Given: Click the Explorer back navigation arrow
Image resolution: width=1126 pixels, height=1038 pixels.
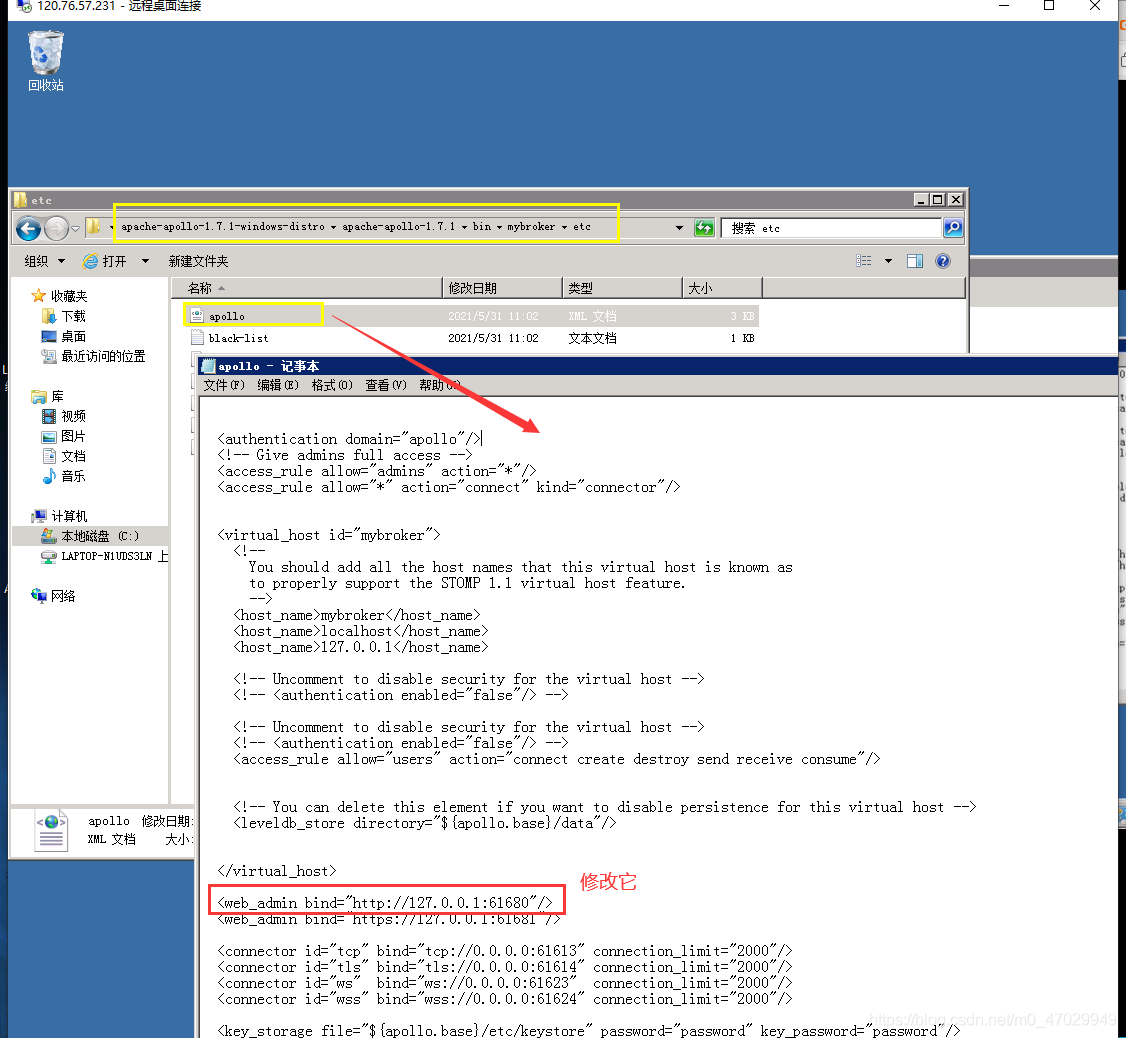Looking at the screenshot, I should 29,228.
